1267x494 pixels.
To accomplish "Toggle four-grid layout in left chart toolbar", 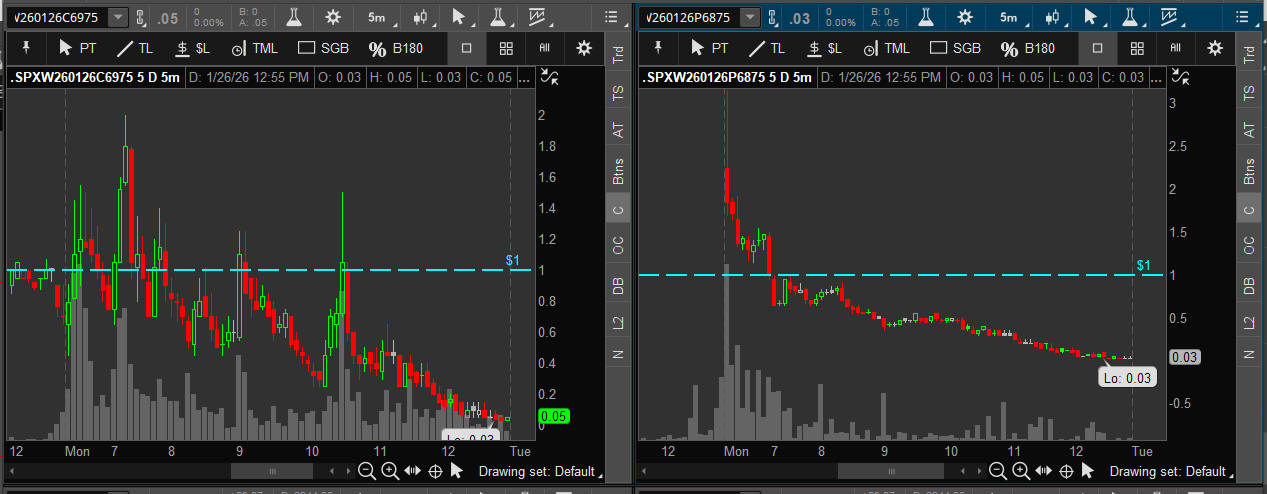I will pyautogui.click(x=506, y=48).
